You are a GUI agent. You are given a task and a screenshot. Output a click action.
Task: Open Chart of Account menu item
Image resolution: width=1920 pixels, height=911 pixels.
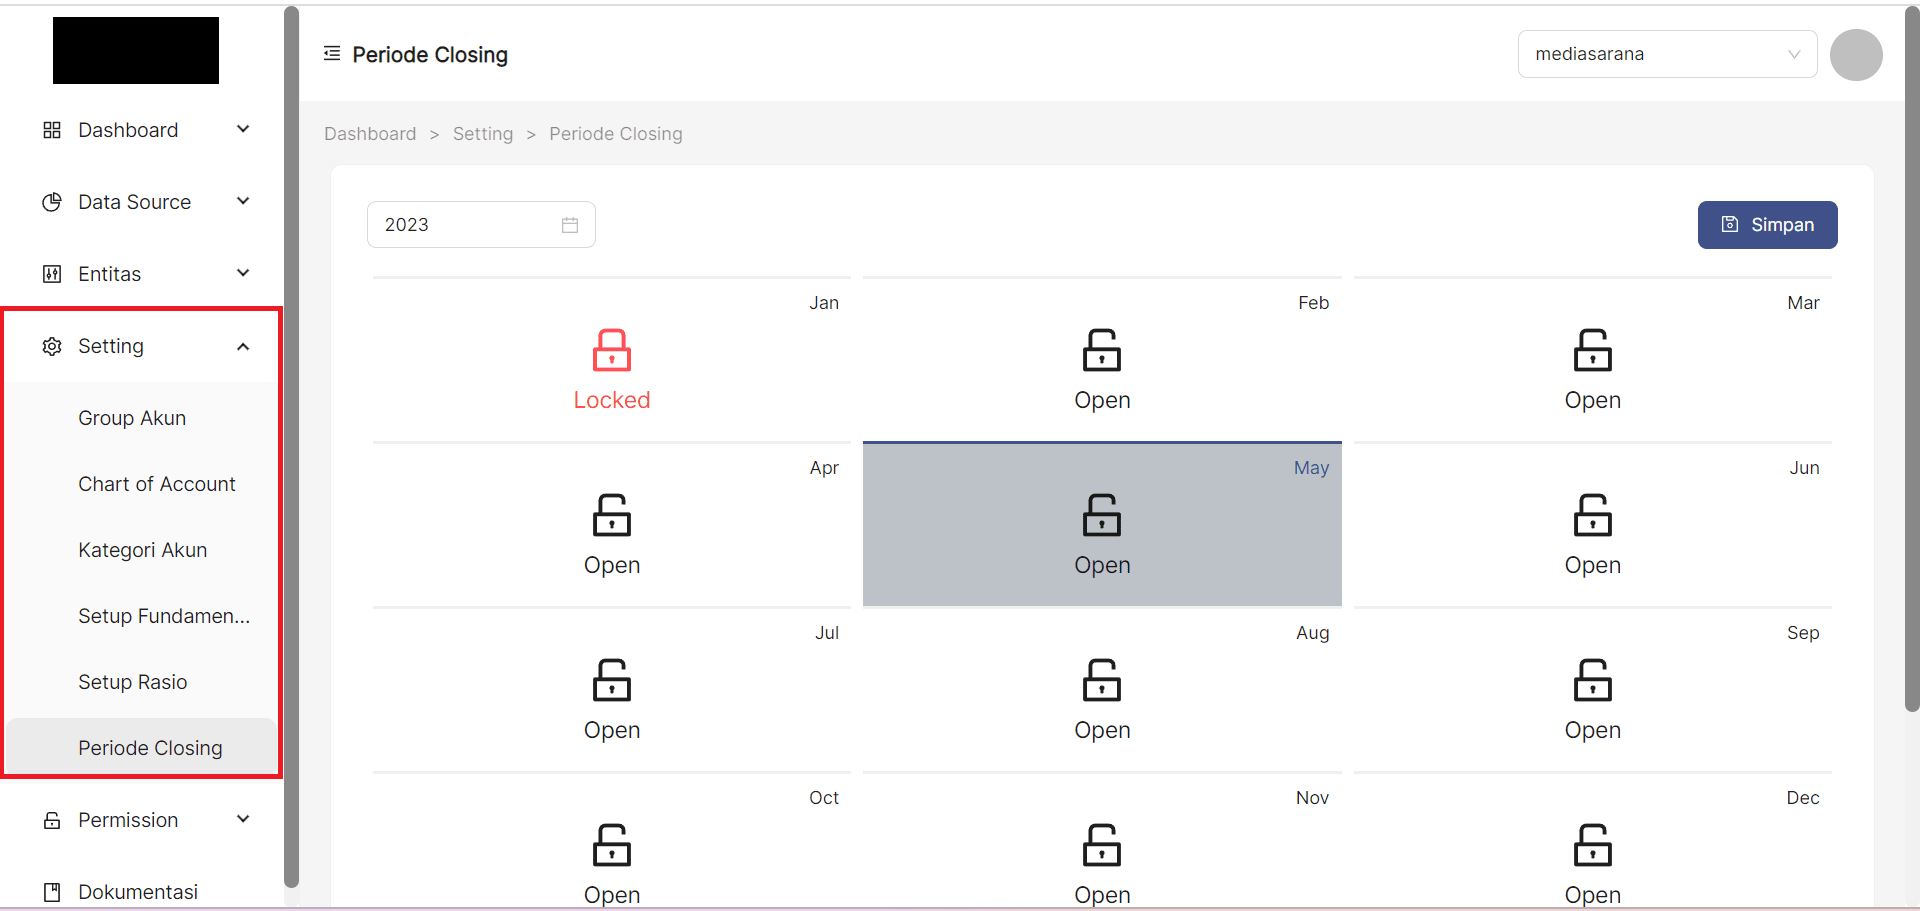(157, 484)
